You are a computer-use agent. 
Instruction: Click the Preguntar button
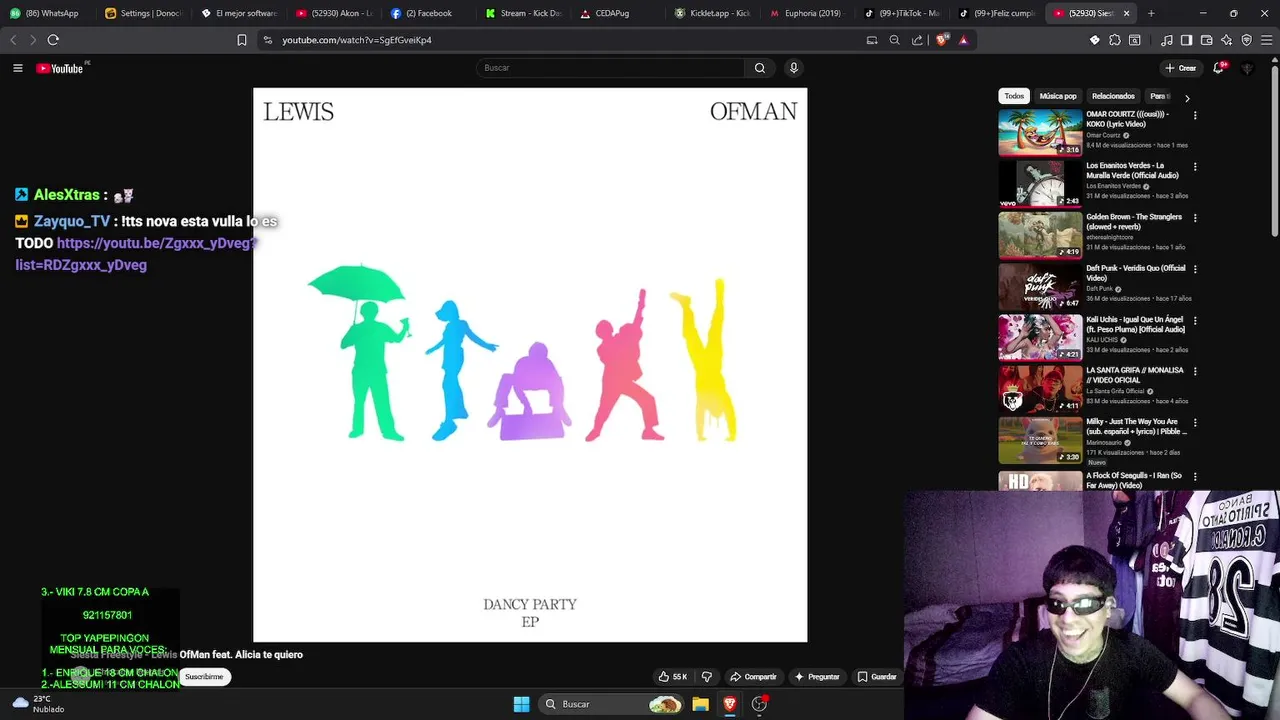point(817,677)
